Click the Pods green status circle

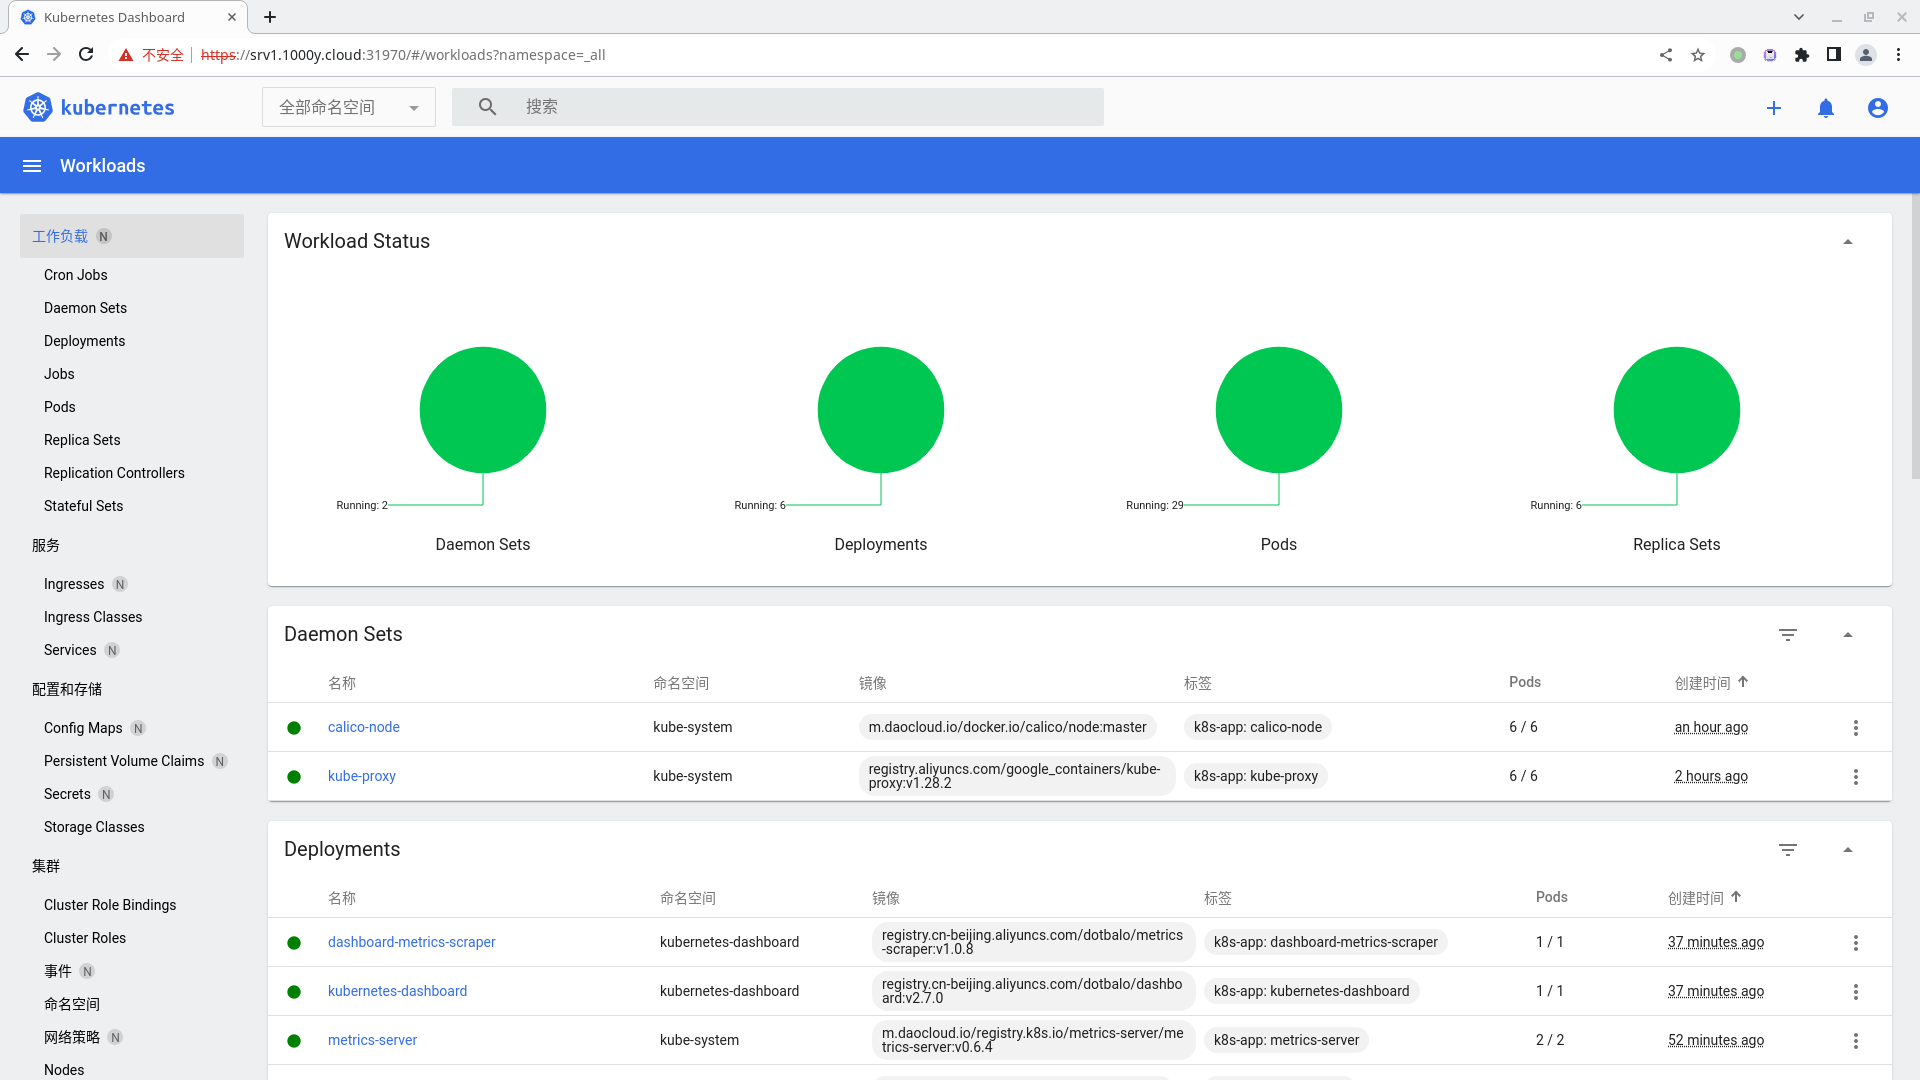point(1279,410)
